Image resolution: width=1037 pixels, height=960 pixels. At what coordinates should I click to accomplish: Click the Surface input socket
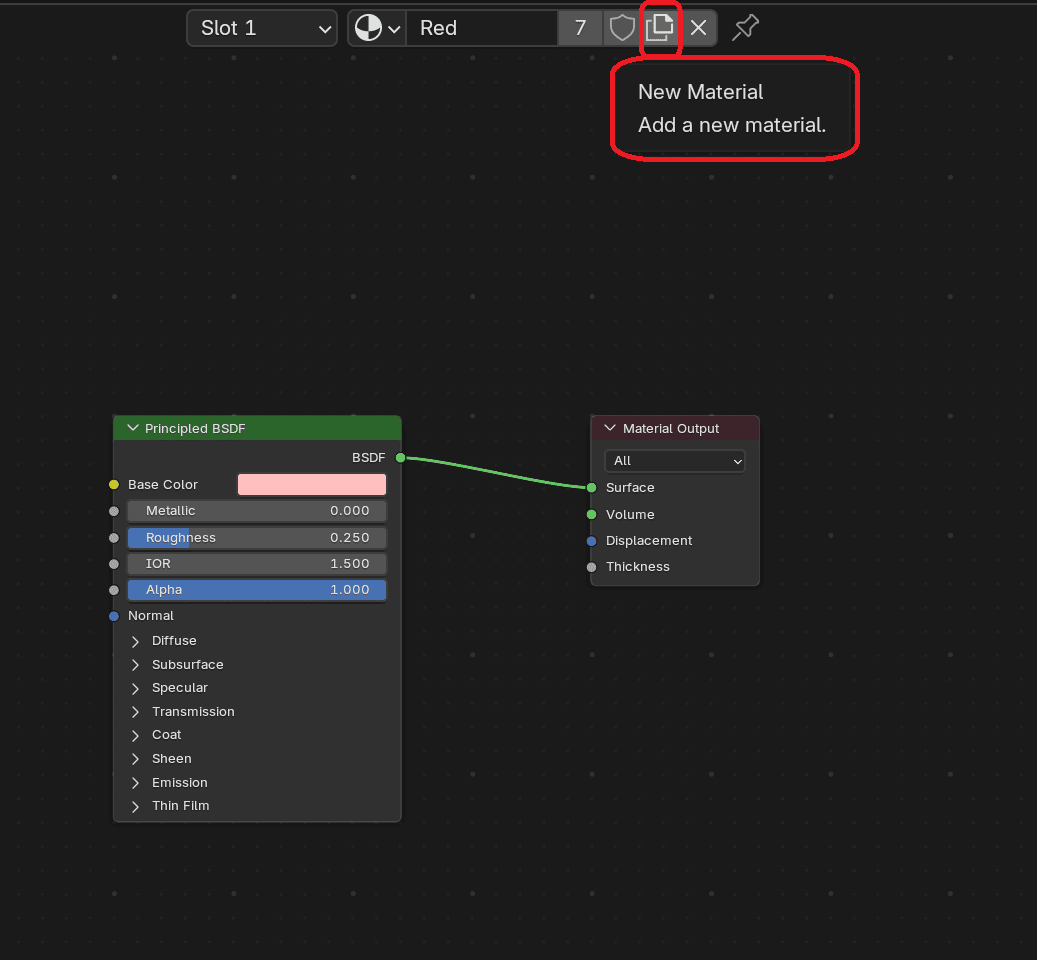591,488
